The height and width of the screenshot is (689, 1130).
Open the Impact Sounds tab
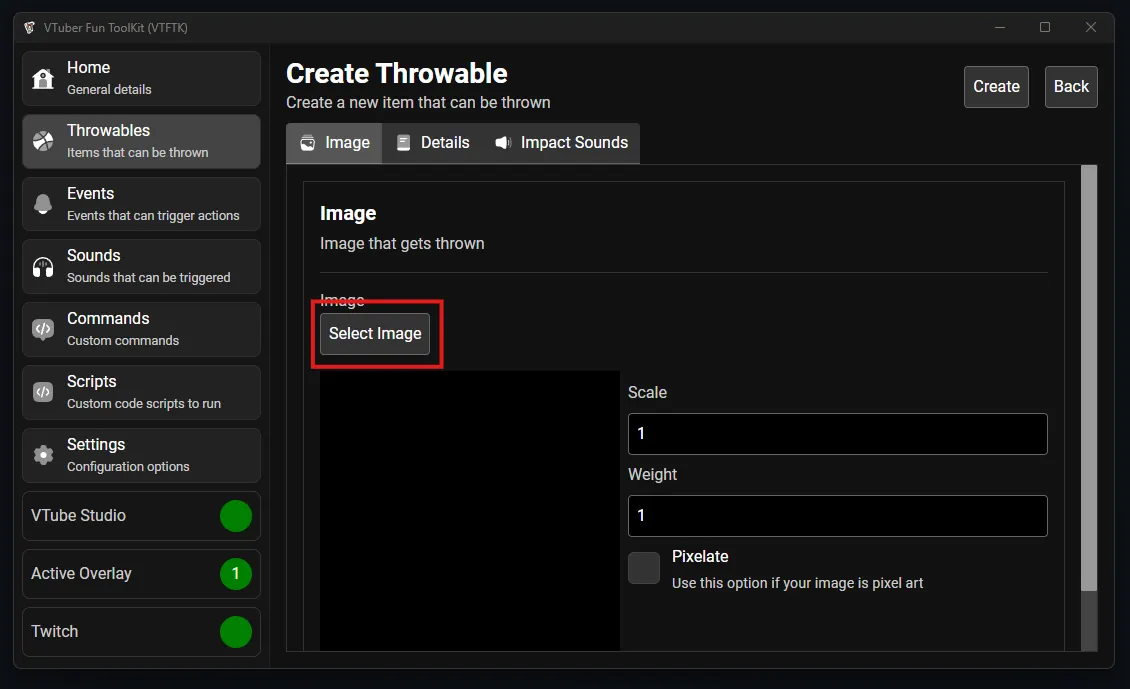click(561, 143)
